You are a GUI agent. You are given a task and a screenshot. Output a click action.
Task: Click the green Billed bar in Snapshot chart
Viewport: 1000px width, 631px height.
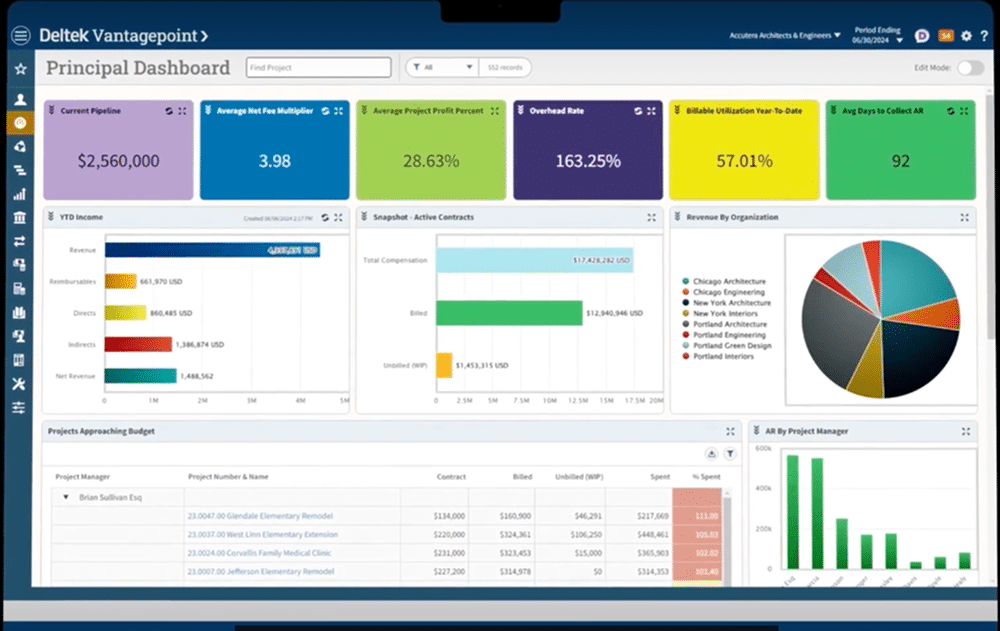pos(509,313)
